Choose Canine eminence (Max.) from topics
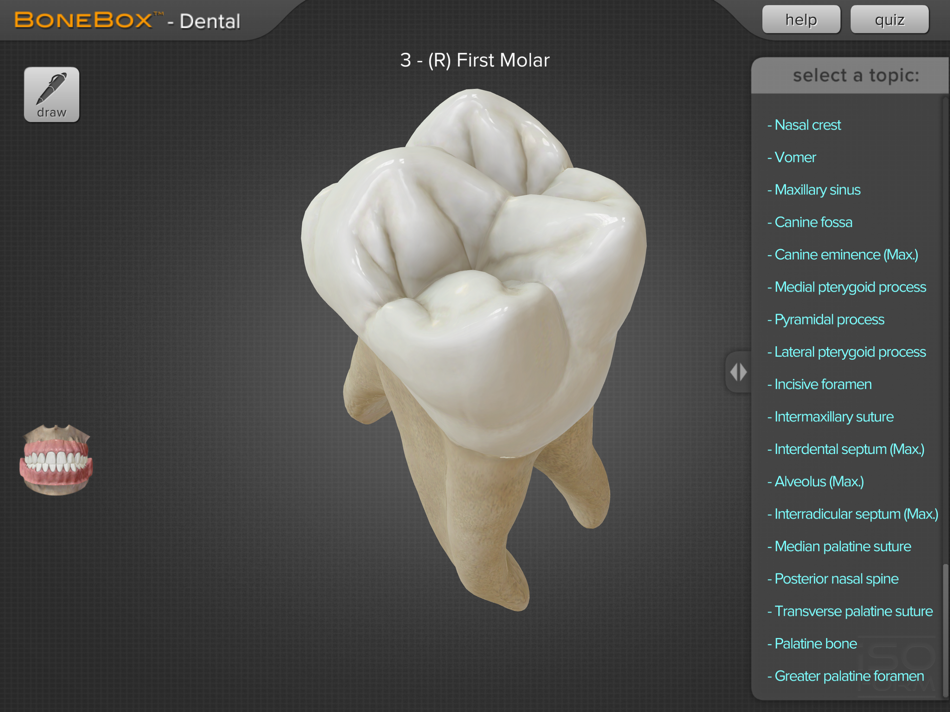 (845, 254)
